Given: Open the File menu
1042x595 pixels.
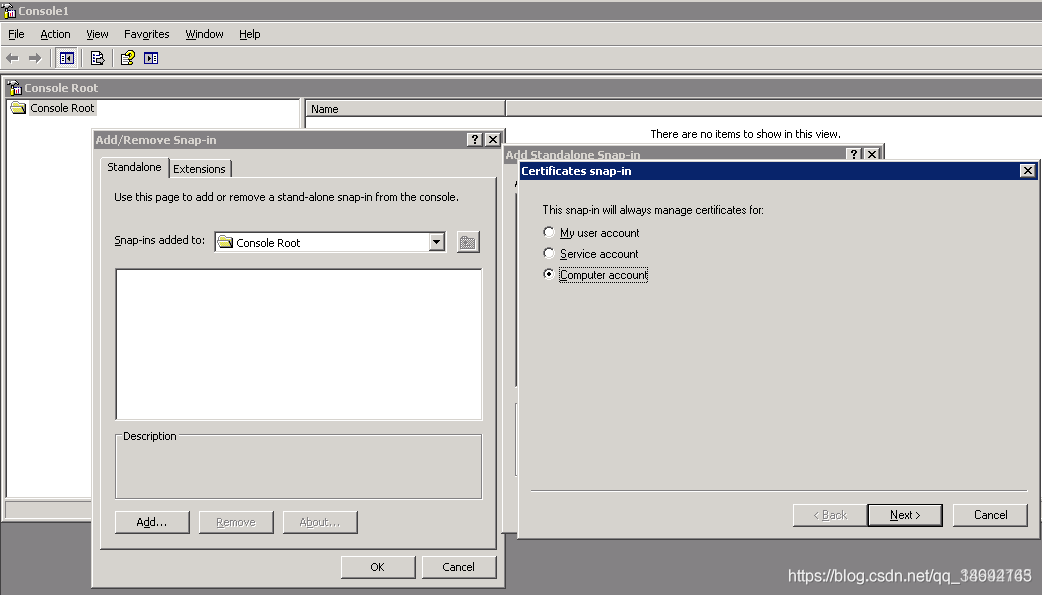Looking at the screenshot, I should 16,34.
